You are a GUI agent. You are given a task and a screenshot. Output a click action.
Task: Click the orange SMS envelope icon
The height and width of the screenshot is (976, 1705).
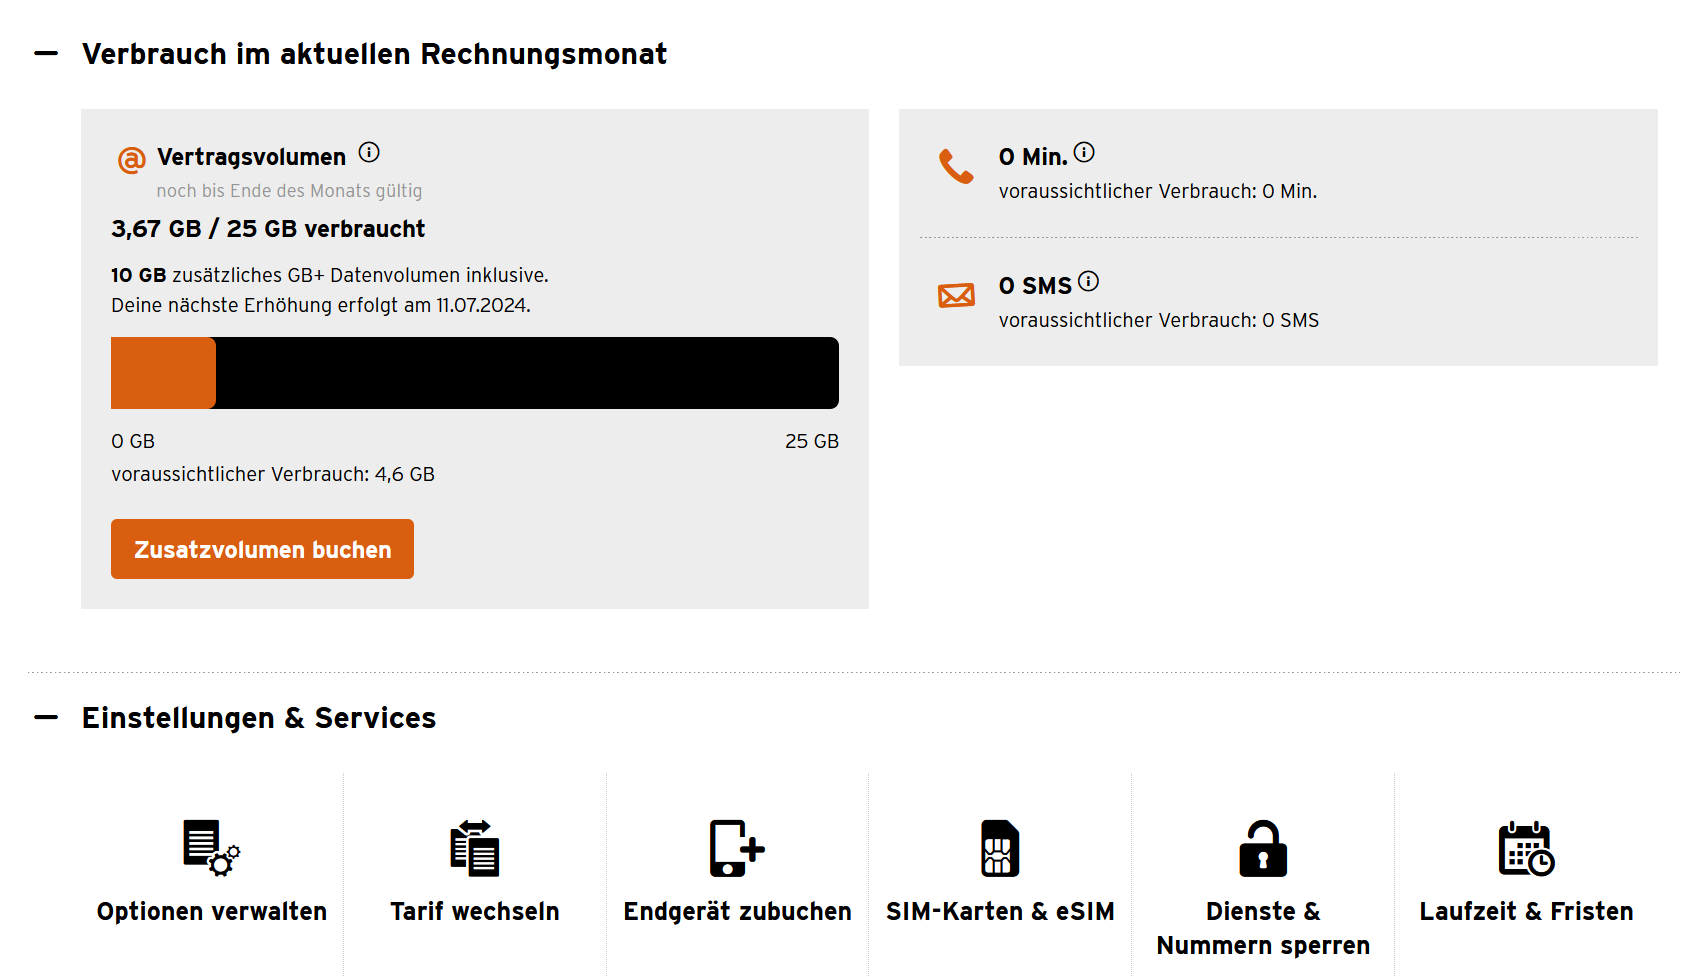pyautogui.click(x=956, y=295)
